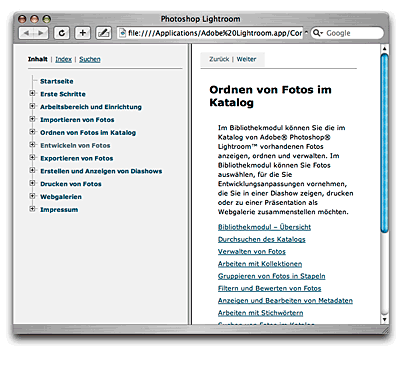Open the Durchsuchen des Katalogs link
The width and height of the screenshot is (400, 370).
pyautogui.click(x=262, y=239)
